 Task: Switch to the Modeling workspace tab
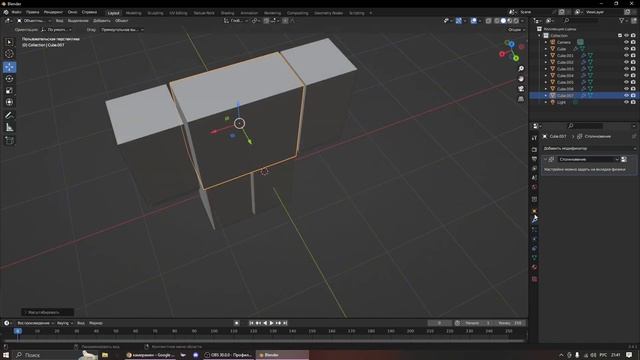pyautogui.click(x=133, y=13)
